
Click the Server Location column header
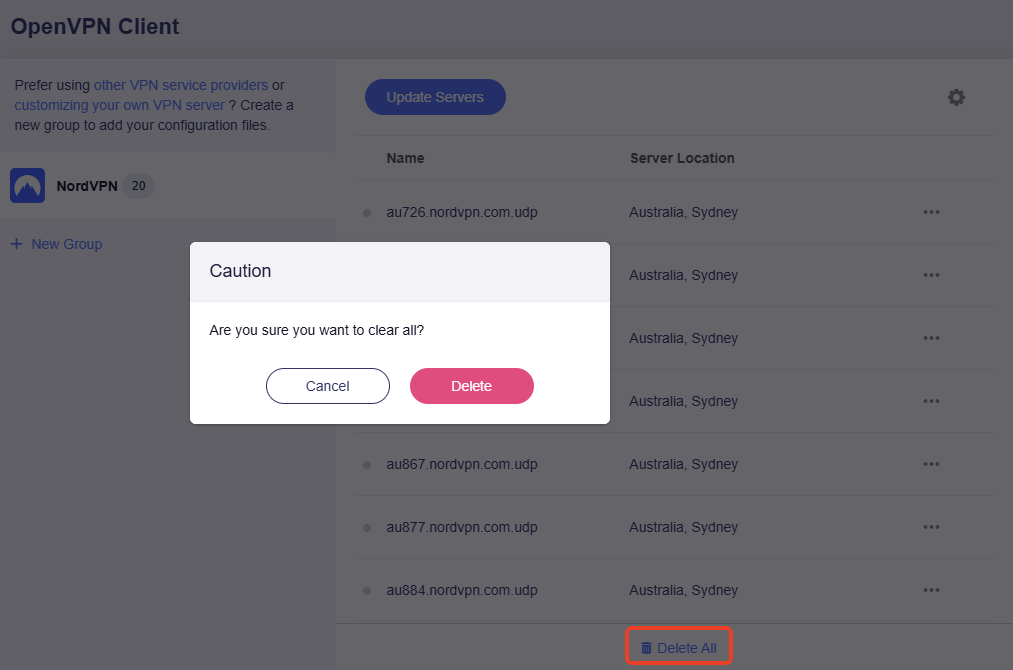682,158
